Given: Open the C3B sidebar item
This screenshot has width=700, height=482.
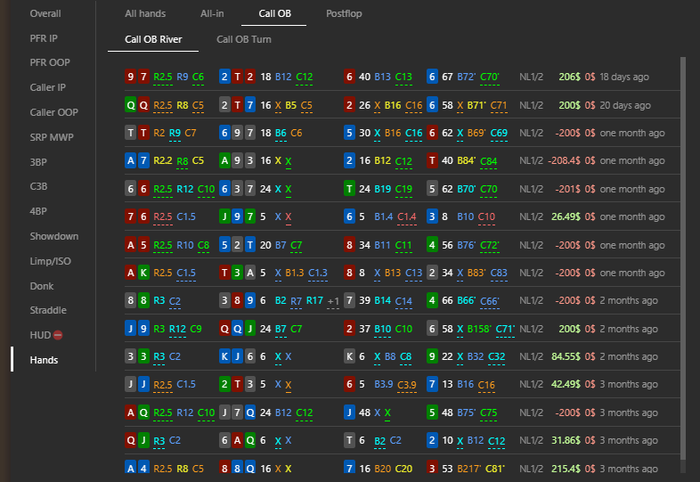Looking at the screenshot, I should click(x=38, y=186).
